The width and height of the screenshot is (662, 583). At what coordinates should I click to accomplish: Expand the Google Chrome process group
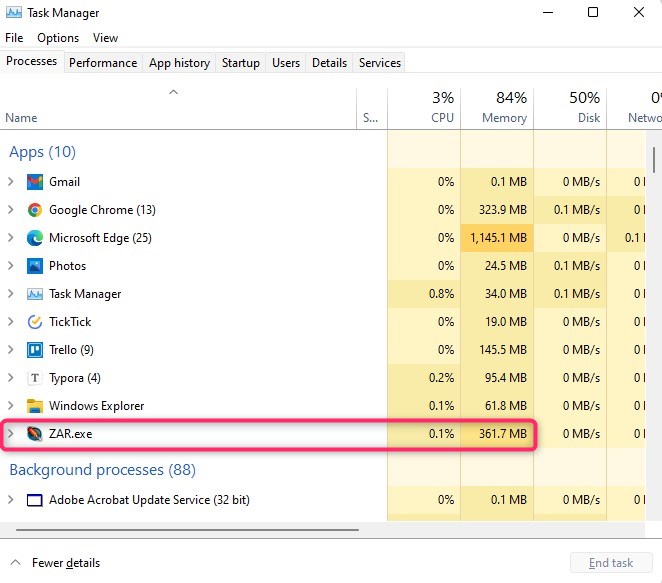click(x=11, y=210)
